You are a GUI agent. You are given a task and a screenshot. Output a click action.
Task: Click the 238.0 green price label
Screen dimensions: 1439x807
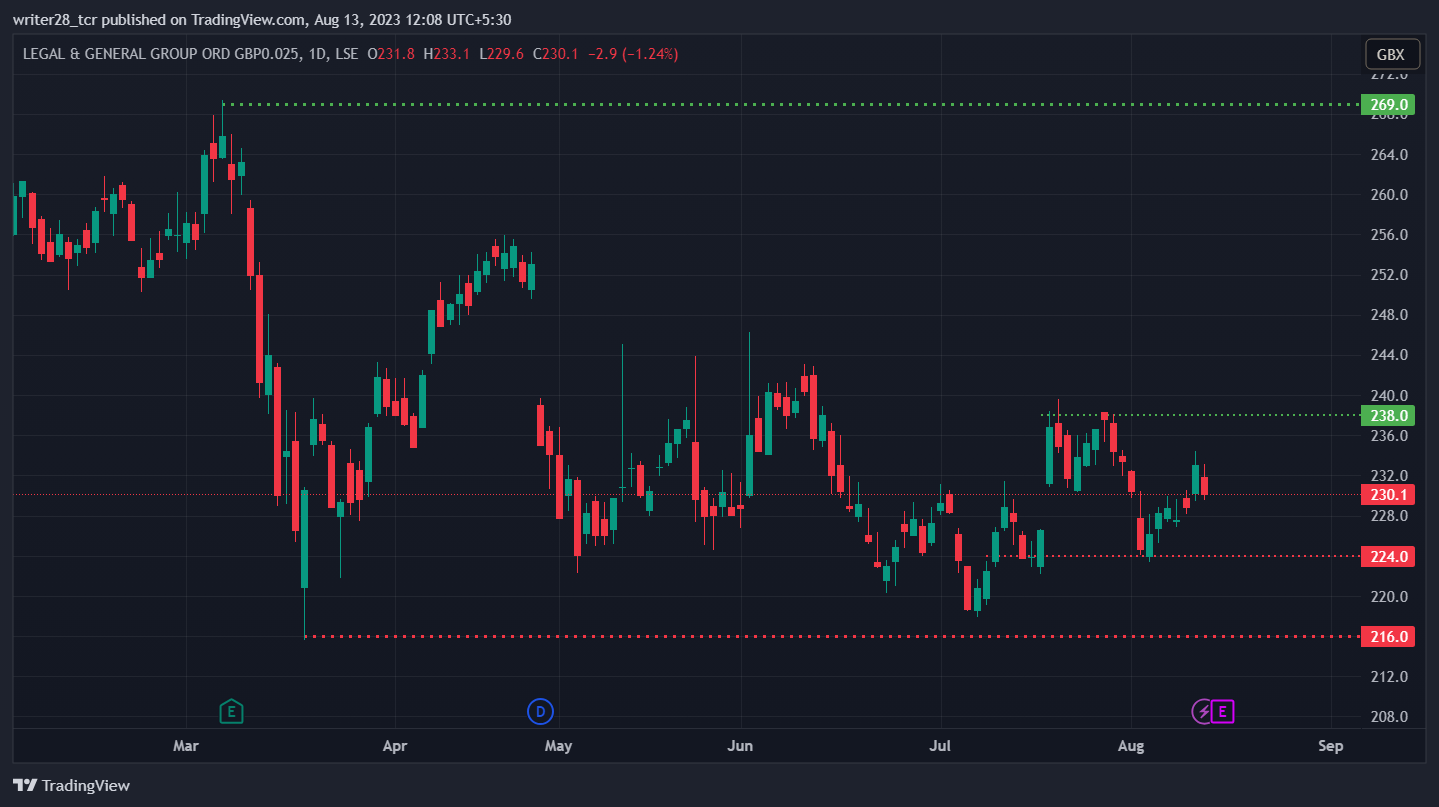click(1389, 415)
